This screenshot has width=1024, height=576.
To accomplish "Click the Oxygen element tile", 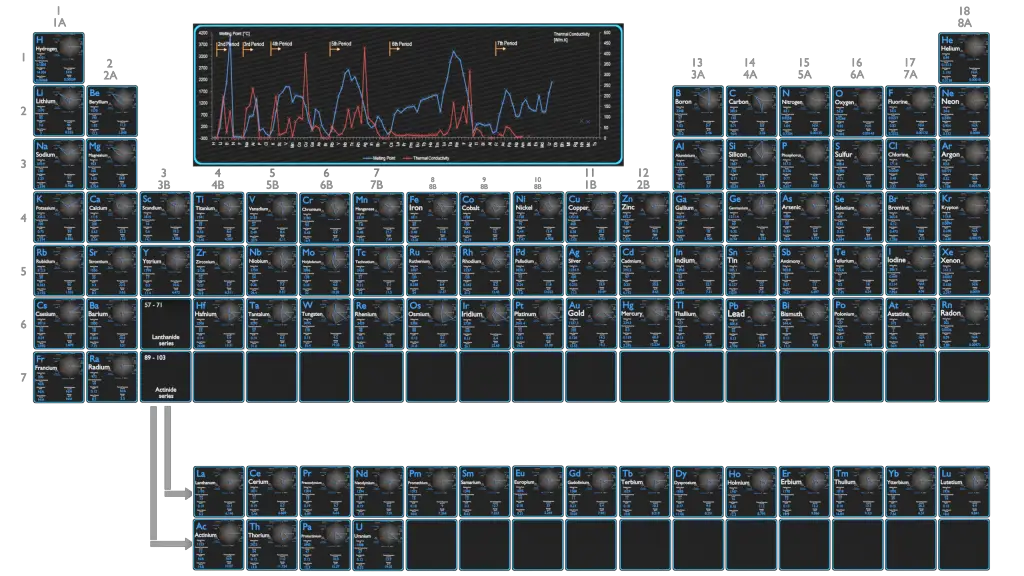I will coord(858,111).
